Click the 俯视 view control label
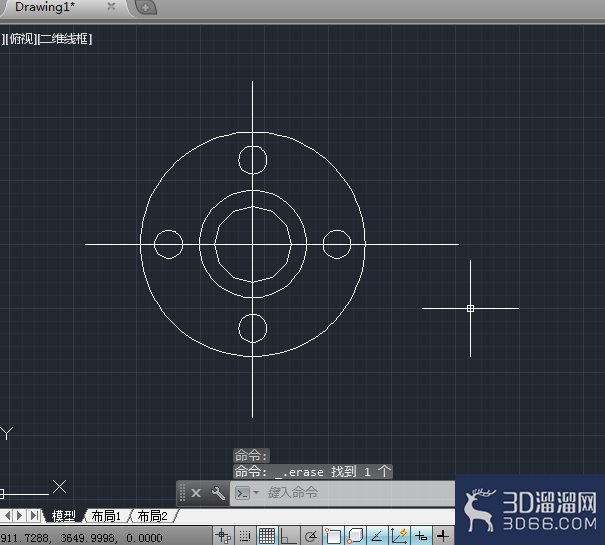605x545 pixels. pyautogui.click(x=22, y=39)
